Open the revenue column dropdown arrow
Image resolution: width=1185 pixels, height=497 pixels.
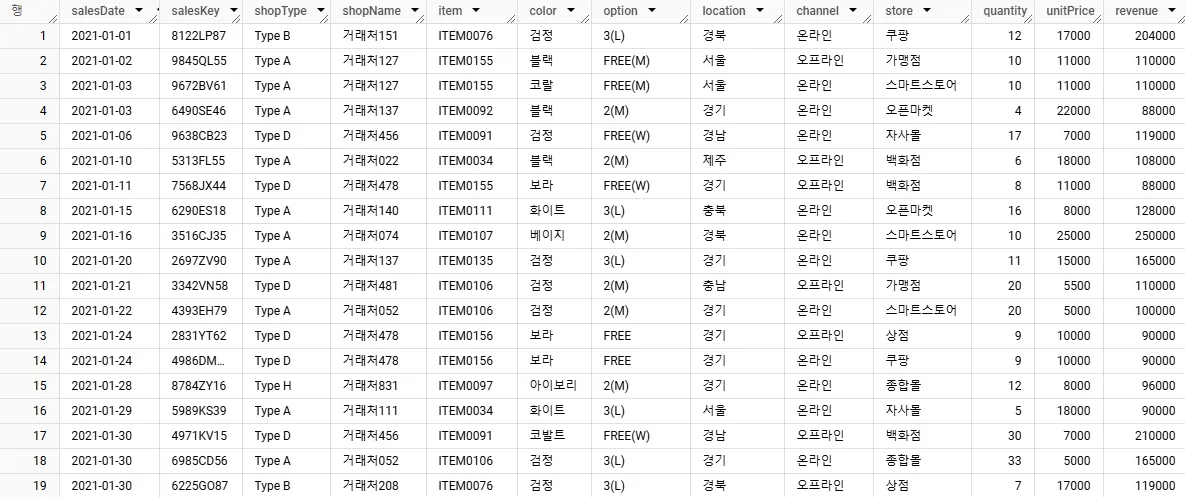point(1173,11)
